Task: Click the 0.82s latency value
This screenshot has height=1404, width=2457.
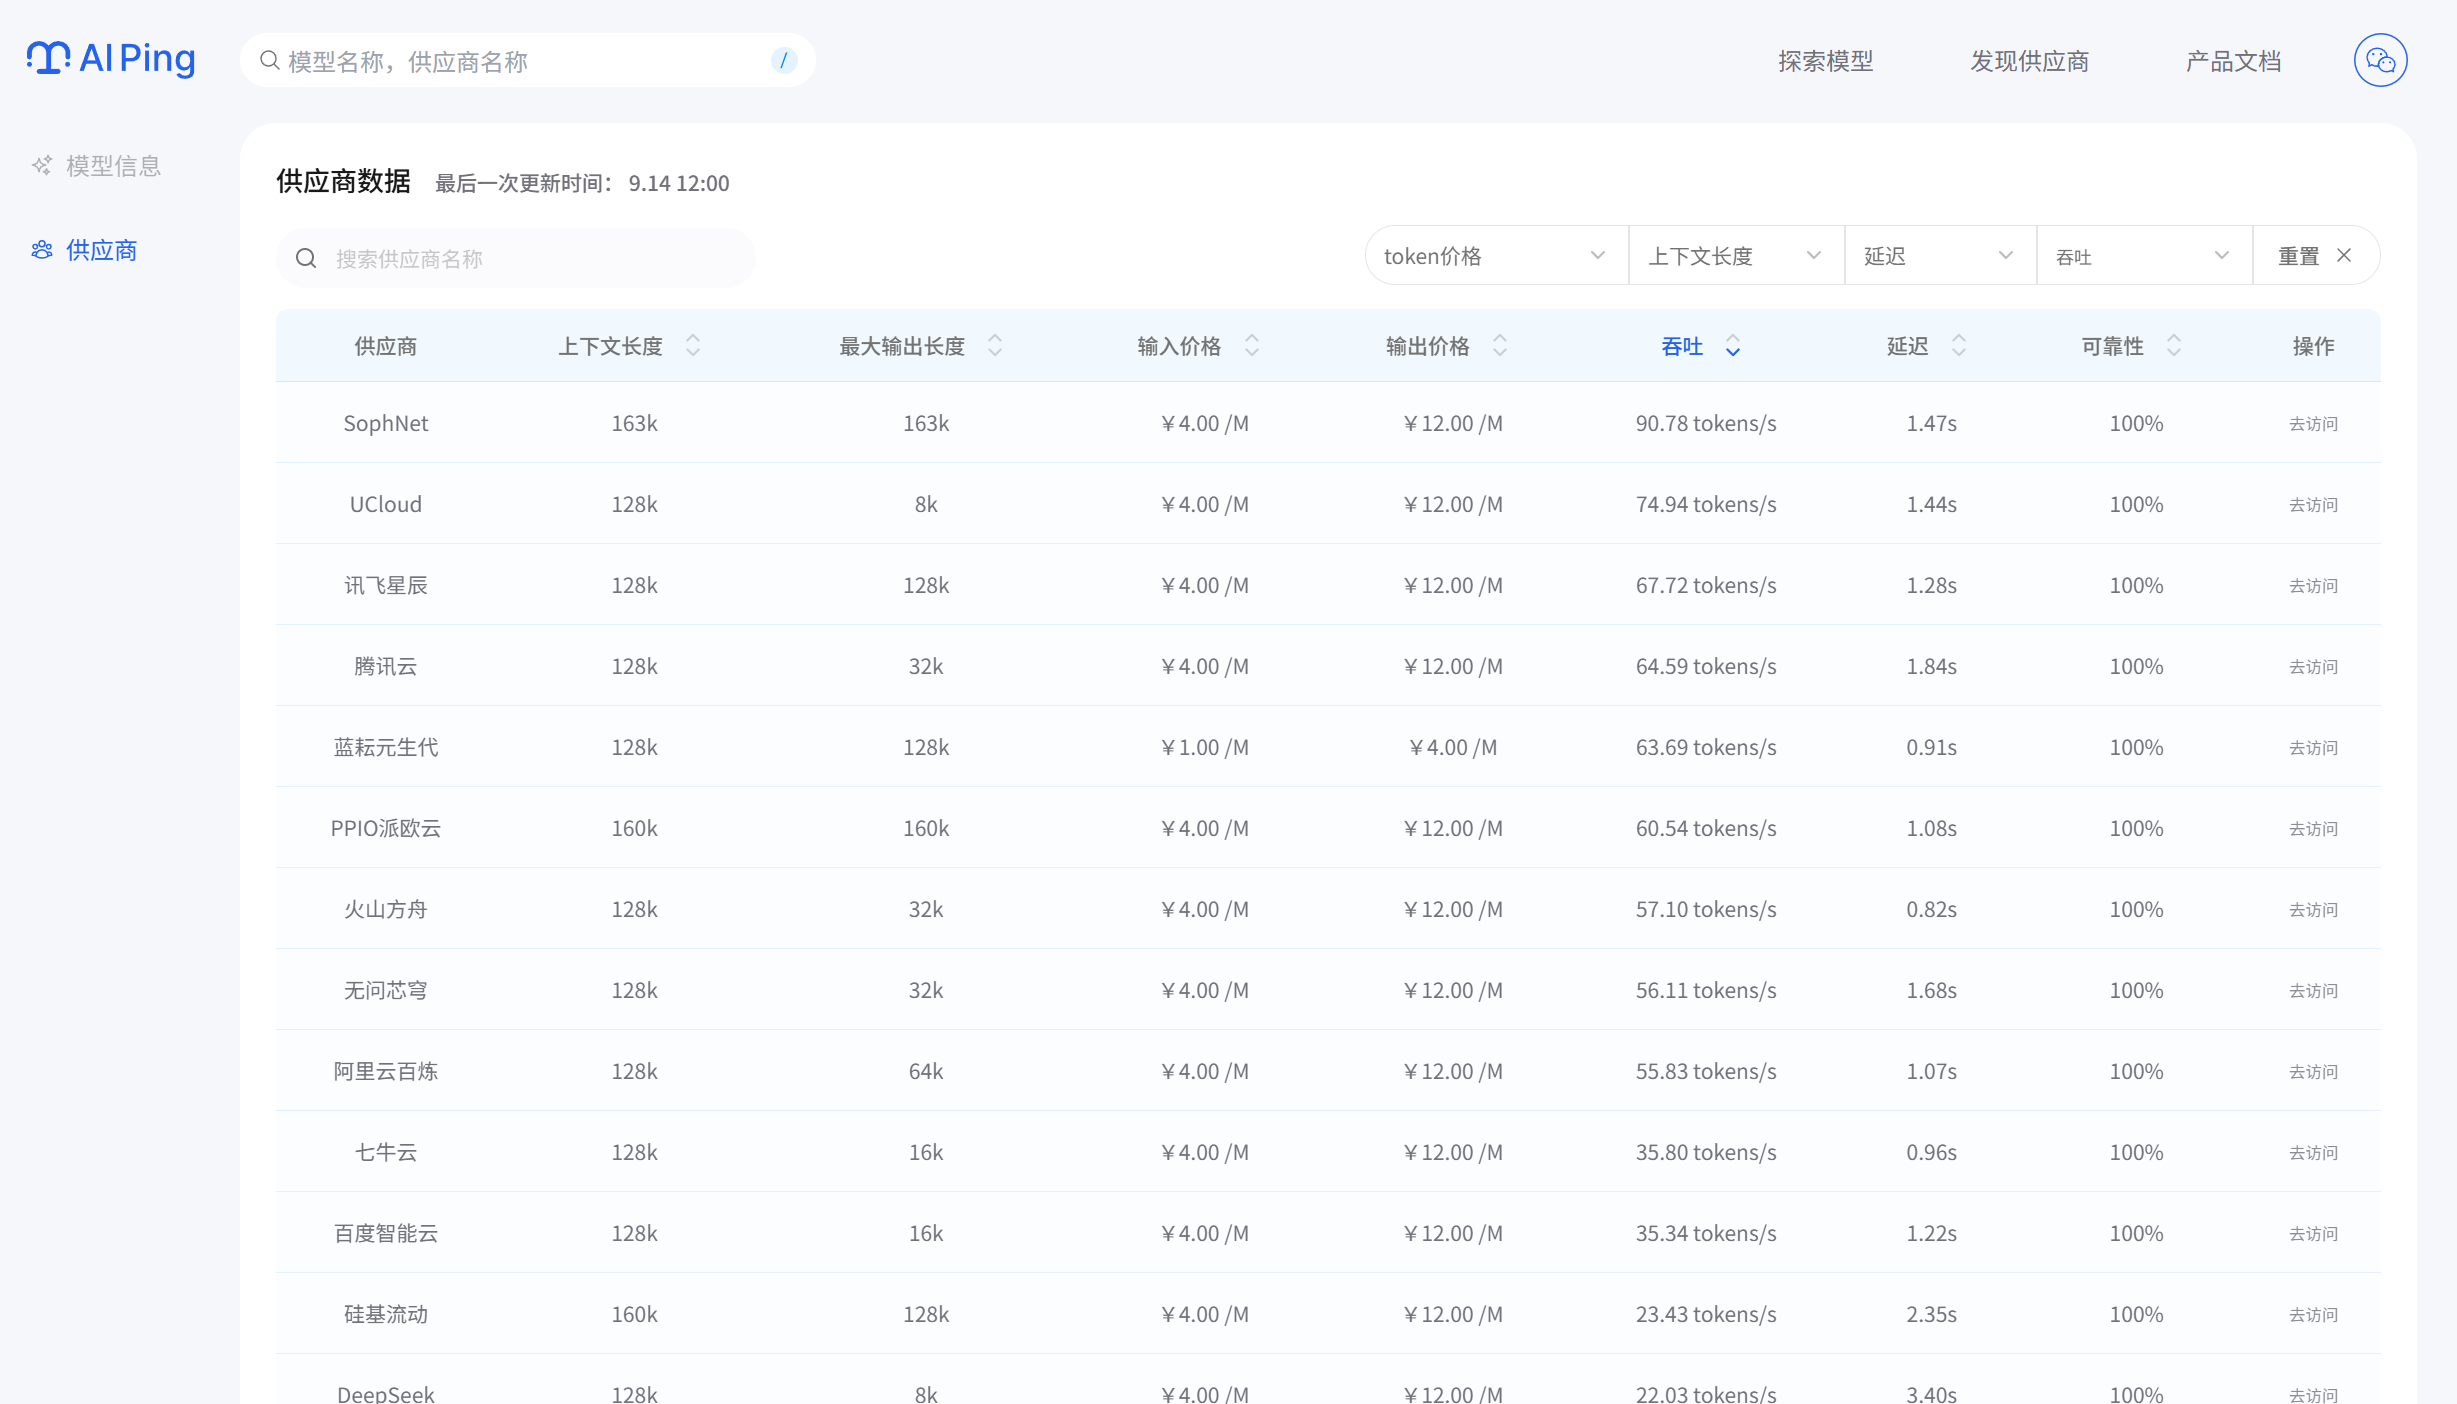Action: click(x=1931, y=910)
